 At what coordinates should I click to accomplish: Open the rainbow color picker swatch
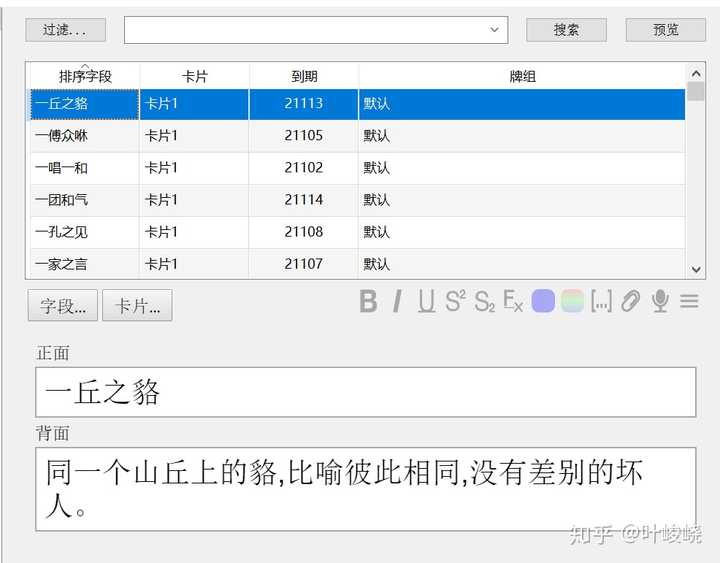click(x=572, y=301)
